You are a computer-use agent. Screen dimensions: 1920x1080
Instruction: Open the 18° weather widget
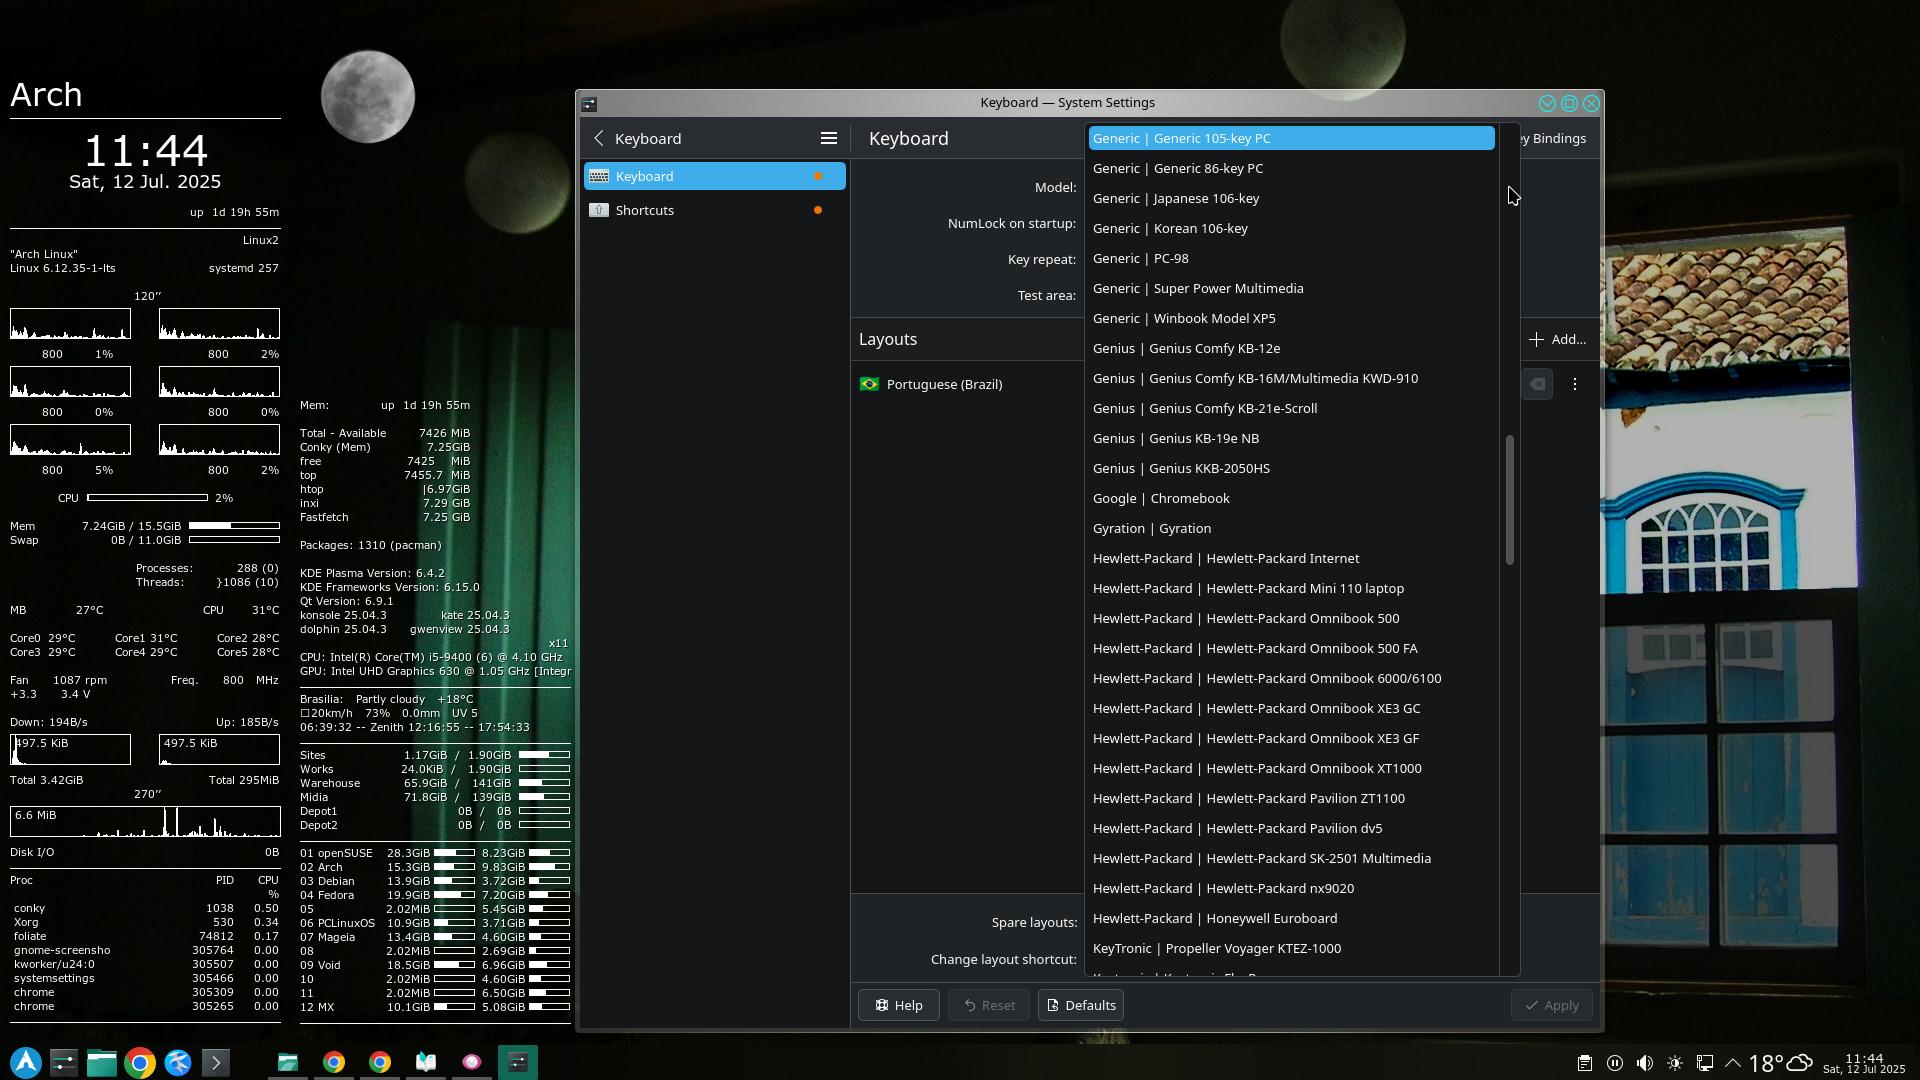(x=1781, y=1063)
